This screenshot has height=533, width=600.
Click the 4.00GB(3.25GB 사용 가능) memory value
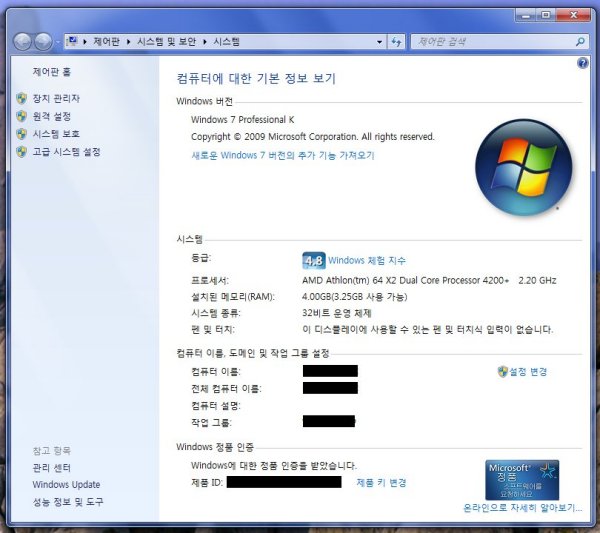[355, 297]
